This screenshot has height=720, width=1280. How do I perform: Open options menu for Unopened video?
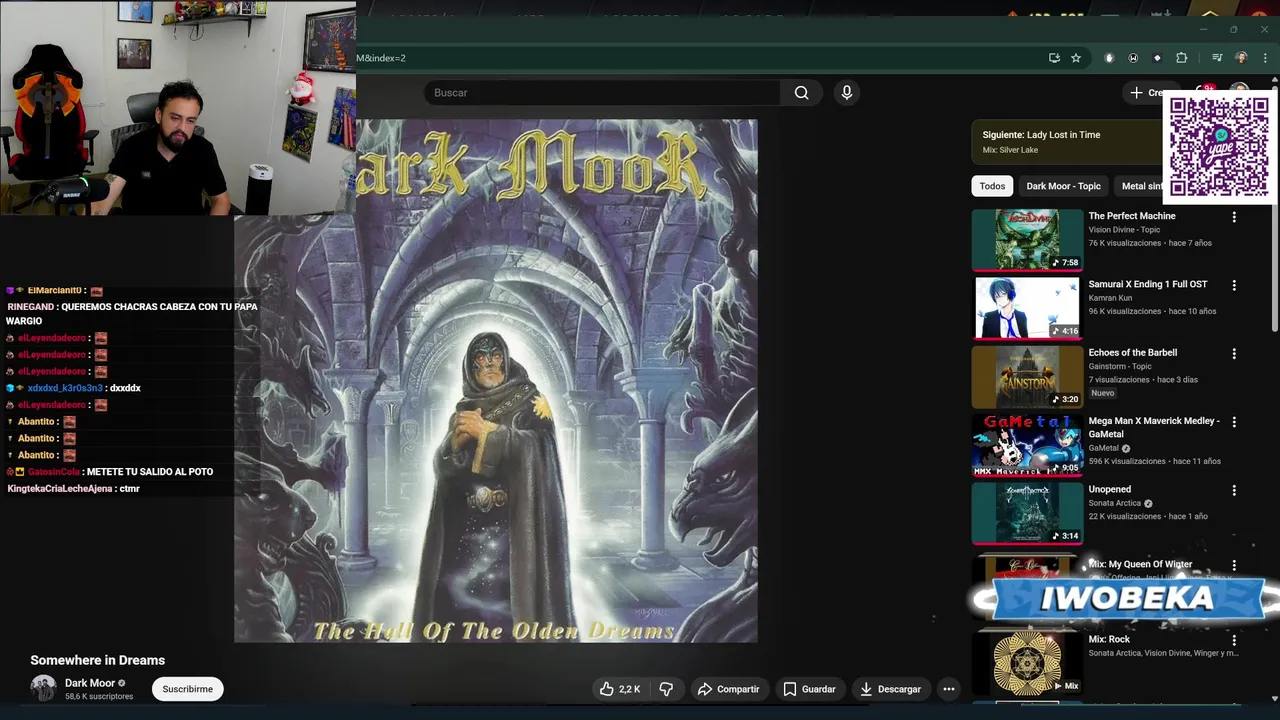[x=1234, y=491]
